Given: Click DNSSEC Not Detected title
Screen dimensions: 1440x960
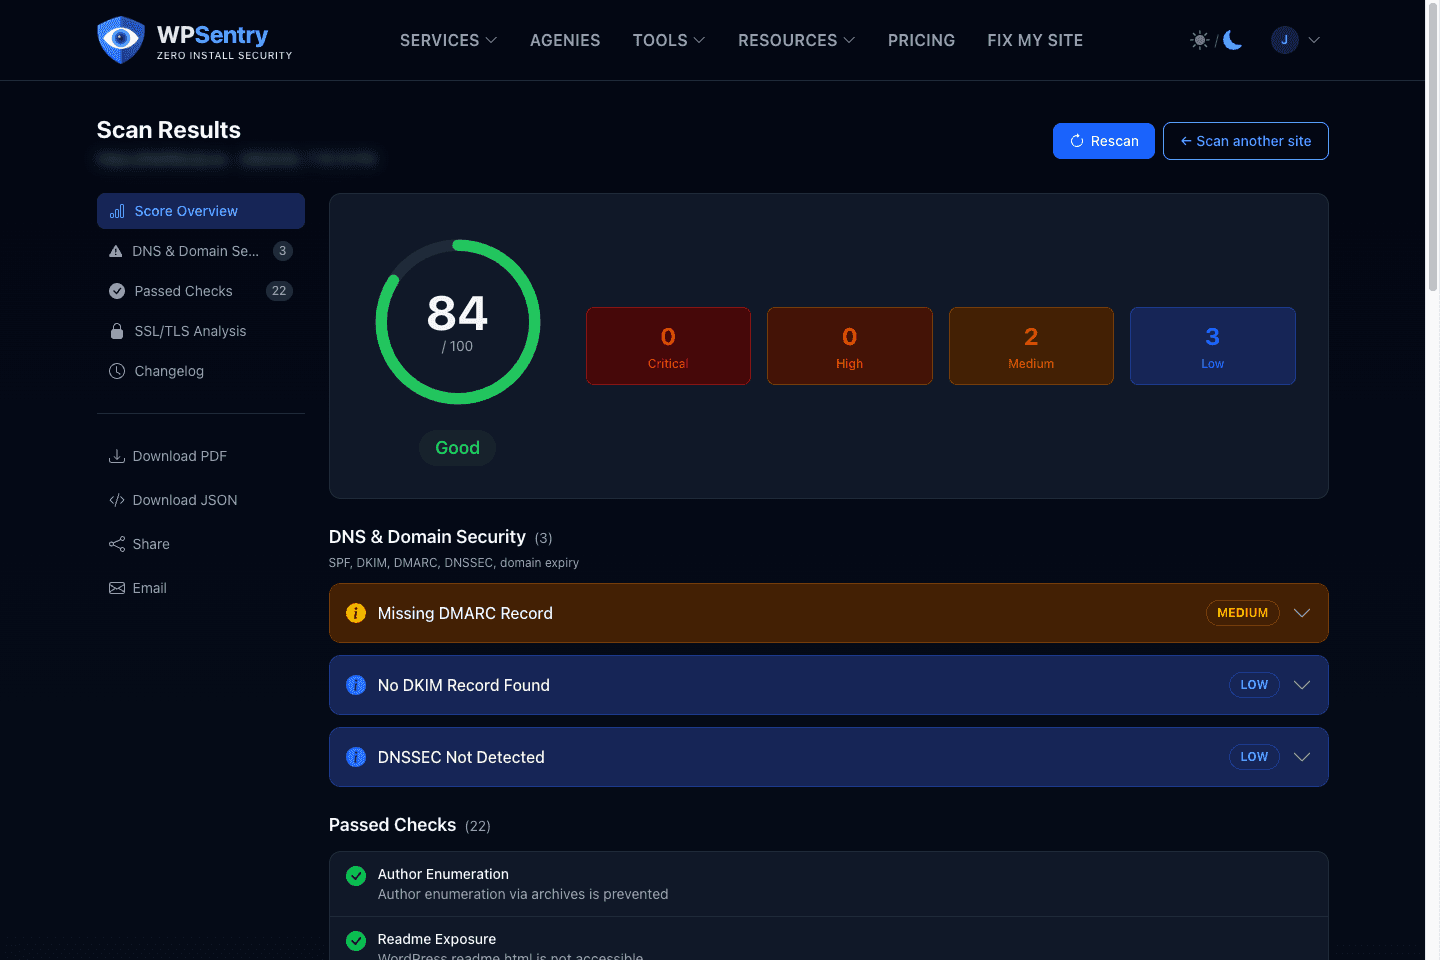Looking at the screenshot, I should 461,757.
